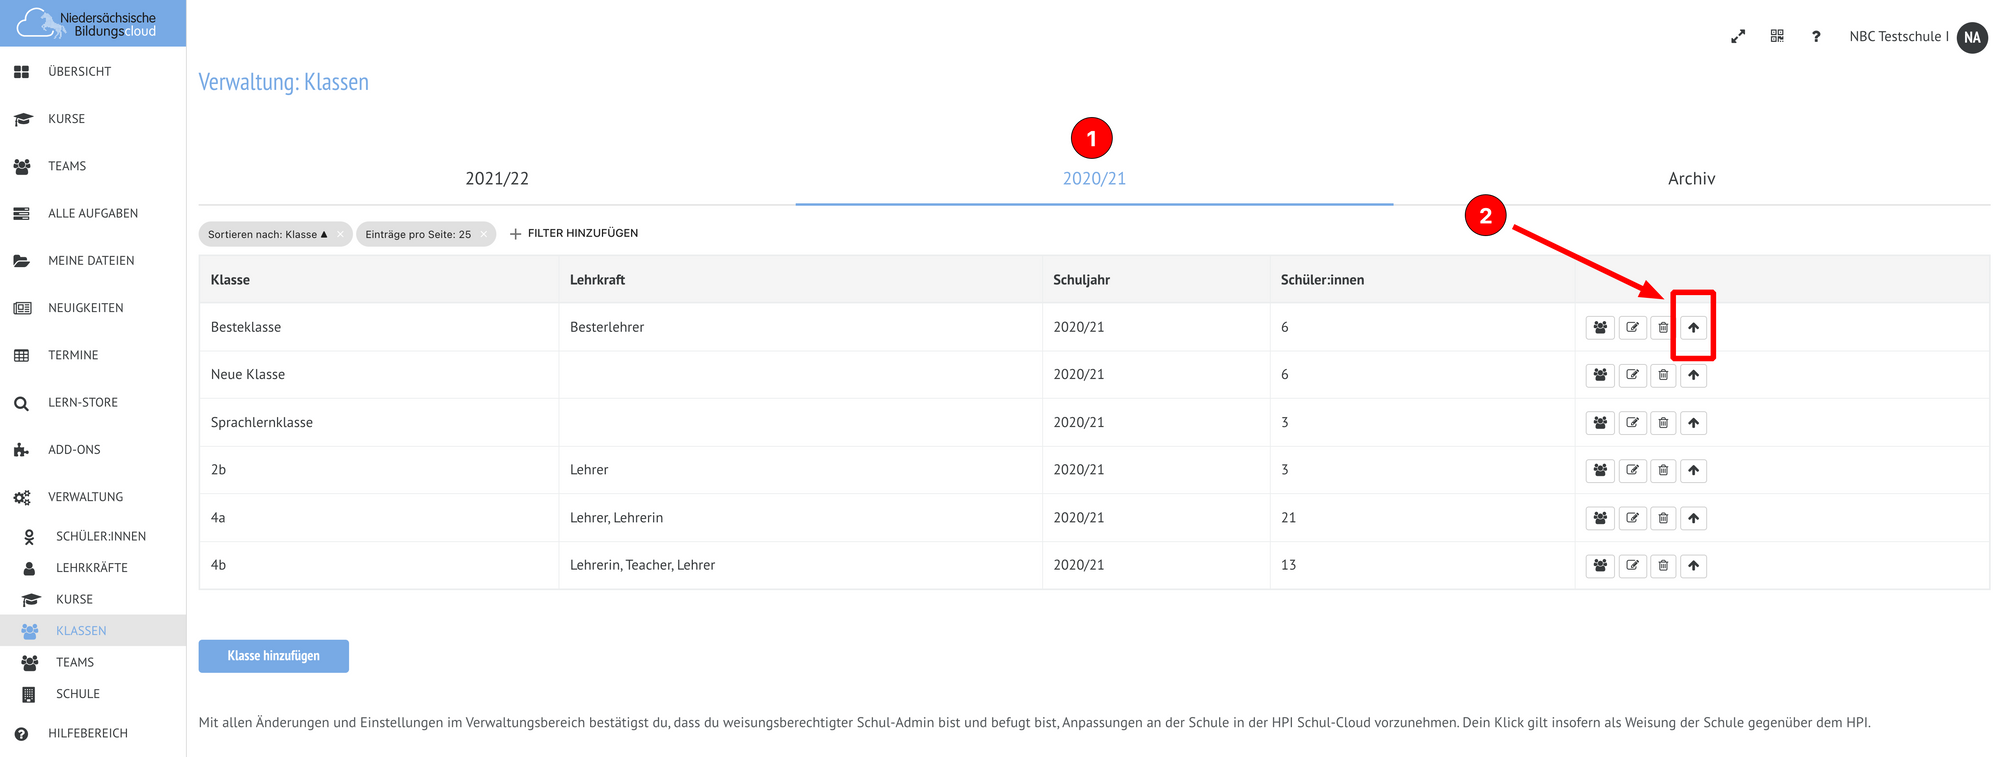Image resolution: width=2000 pixels, height=757 pixels.
Task: Open the 'Sortieren nach: Klasse' sort filter
Action: 266,234
